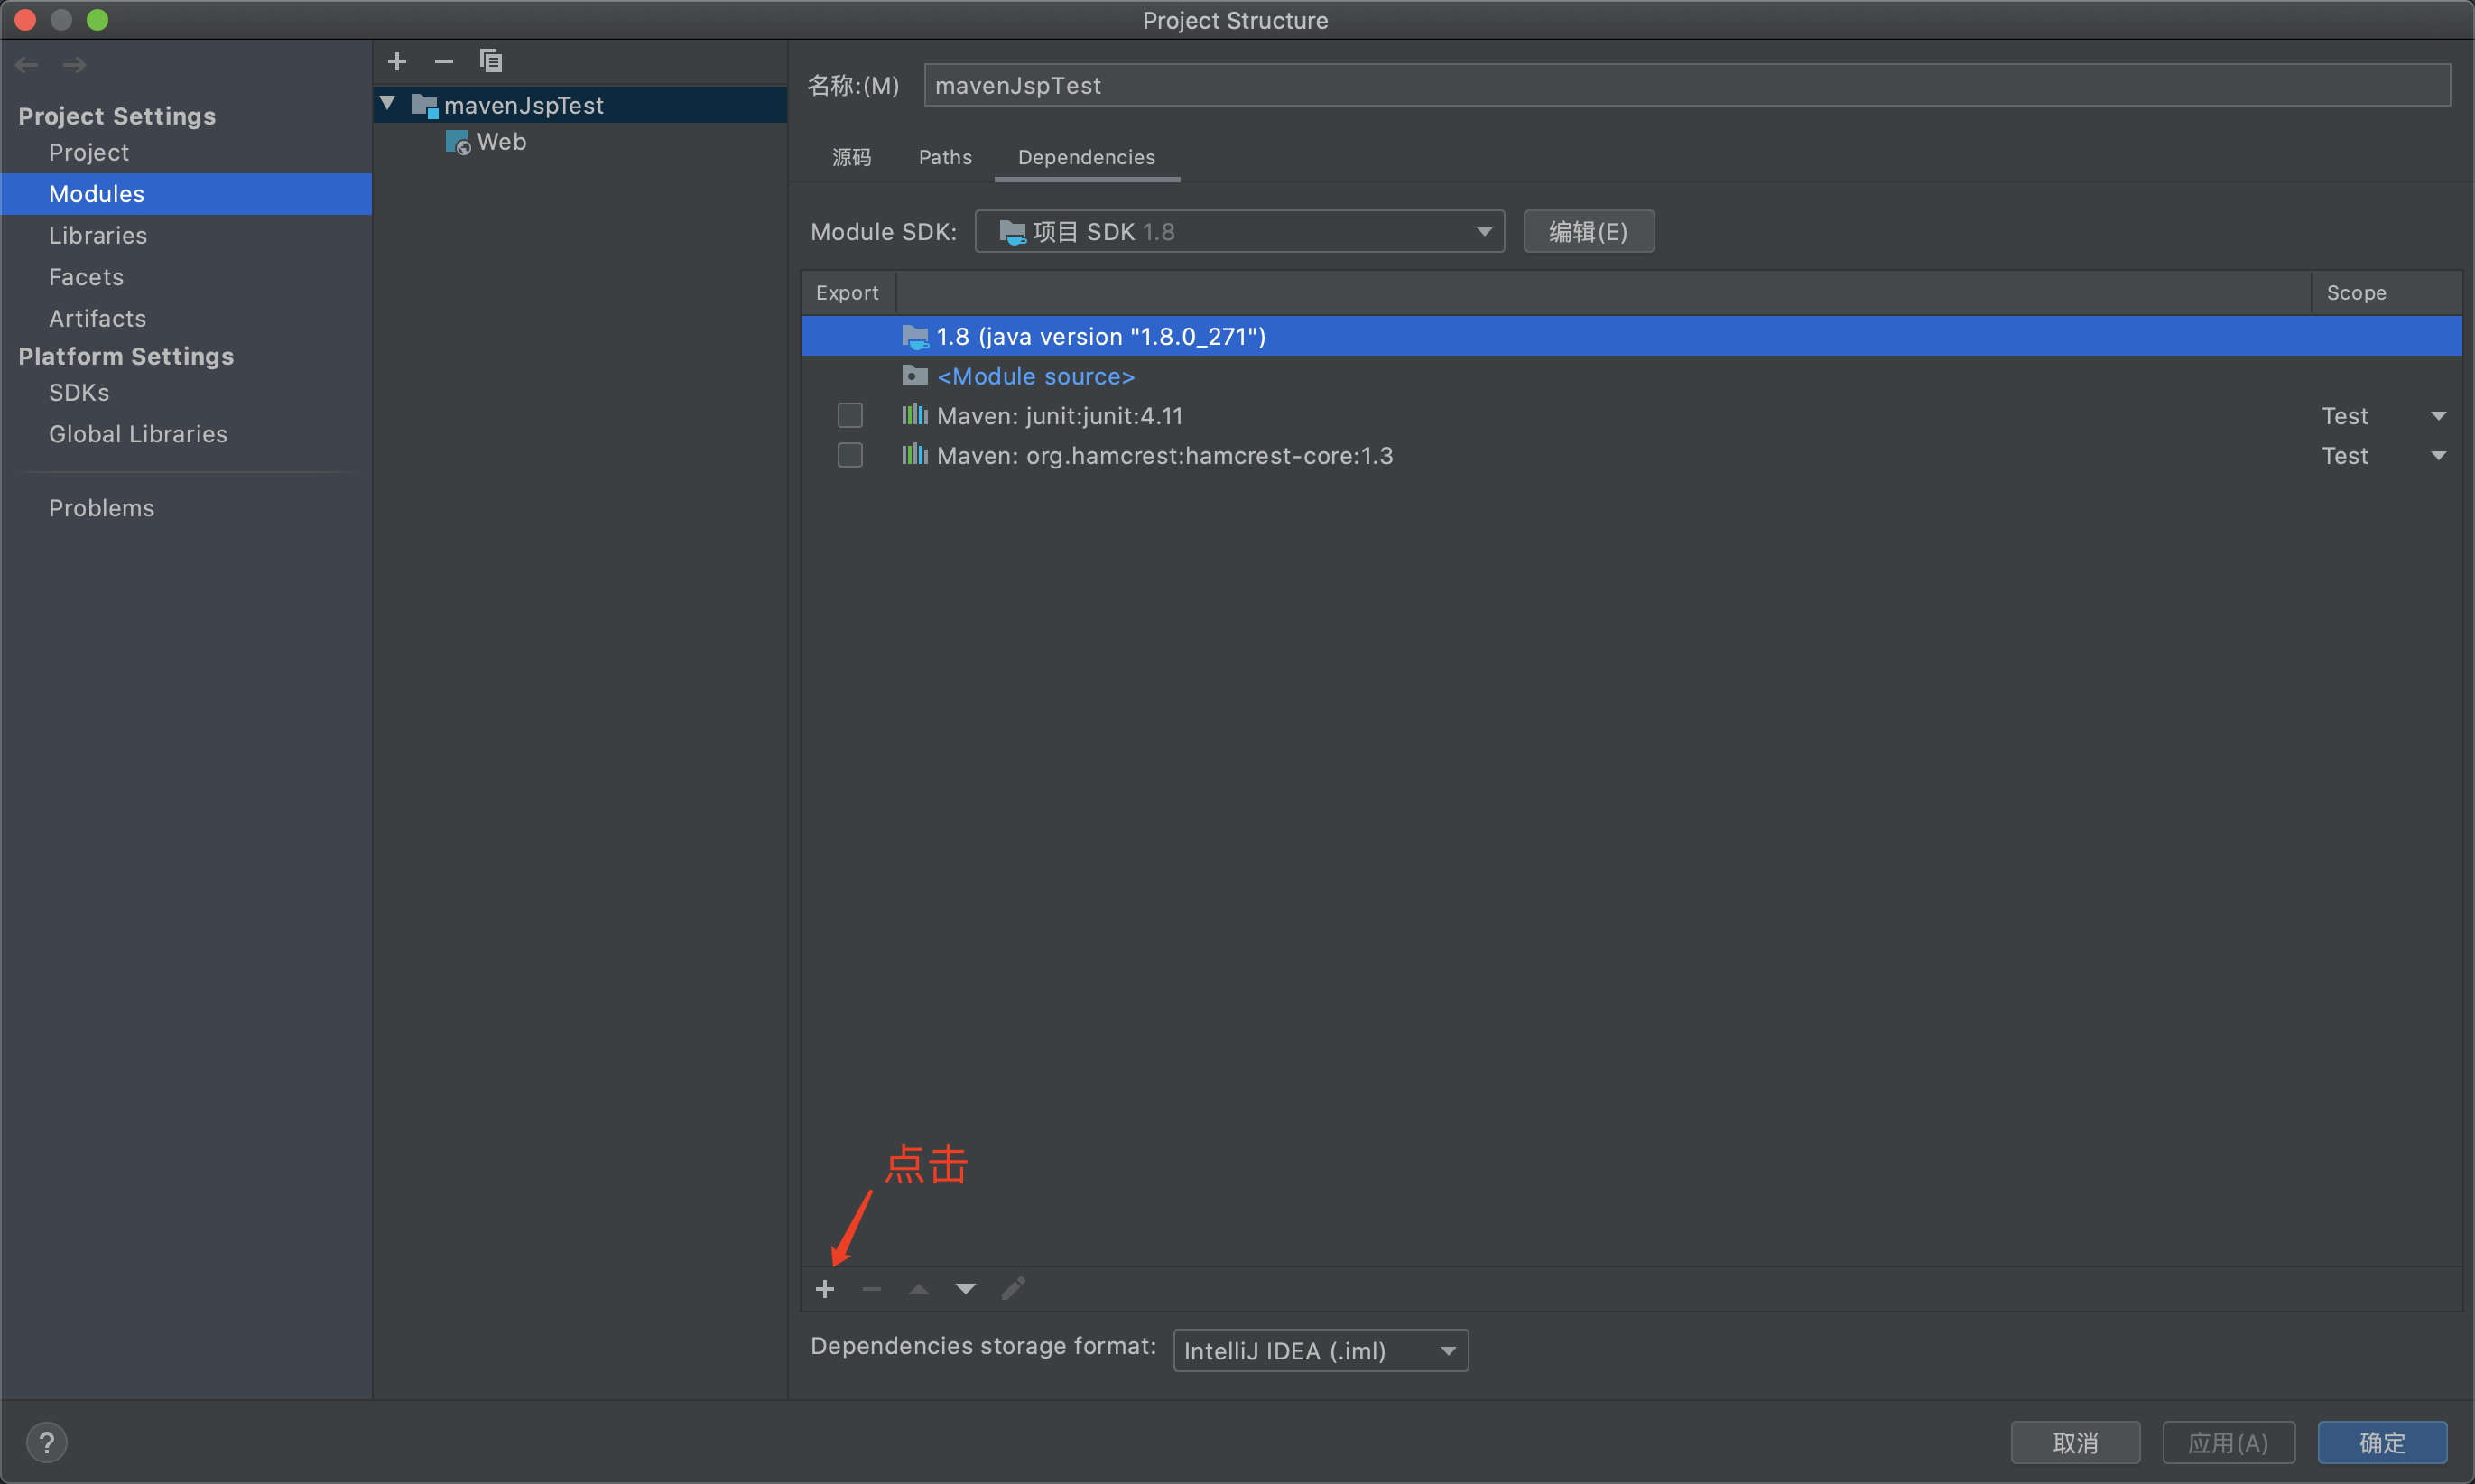2475x1484 pixels.
Task: Switch to the 源码 tab
Action: coord(851,157)
